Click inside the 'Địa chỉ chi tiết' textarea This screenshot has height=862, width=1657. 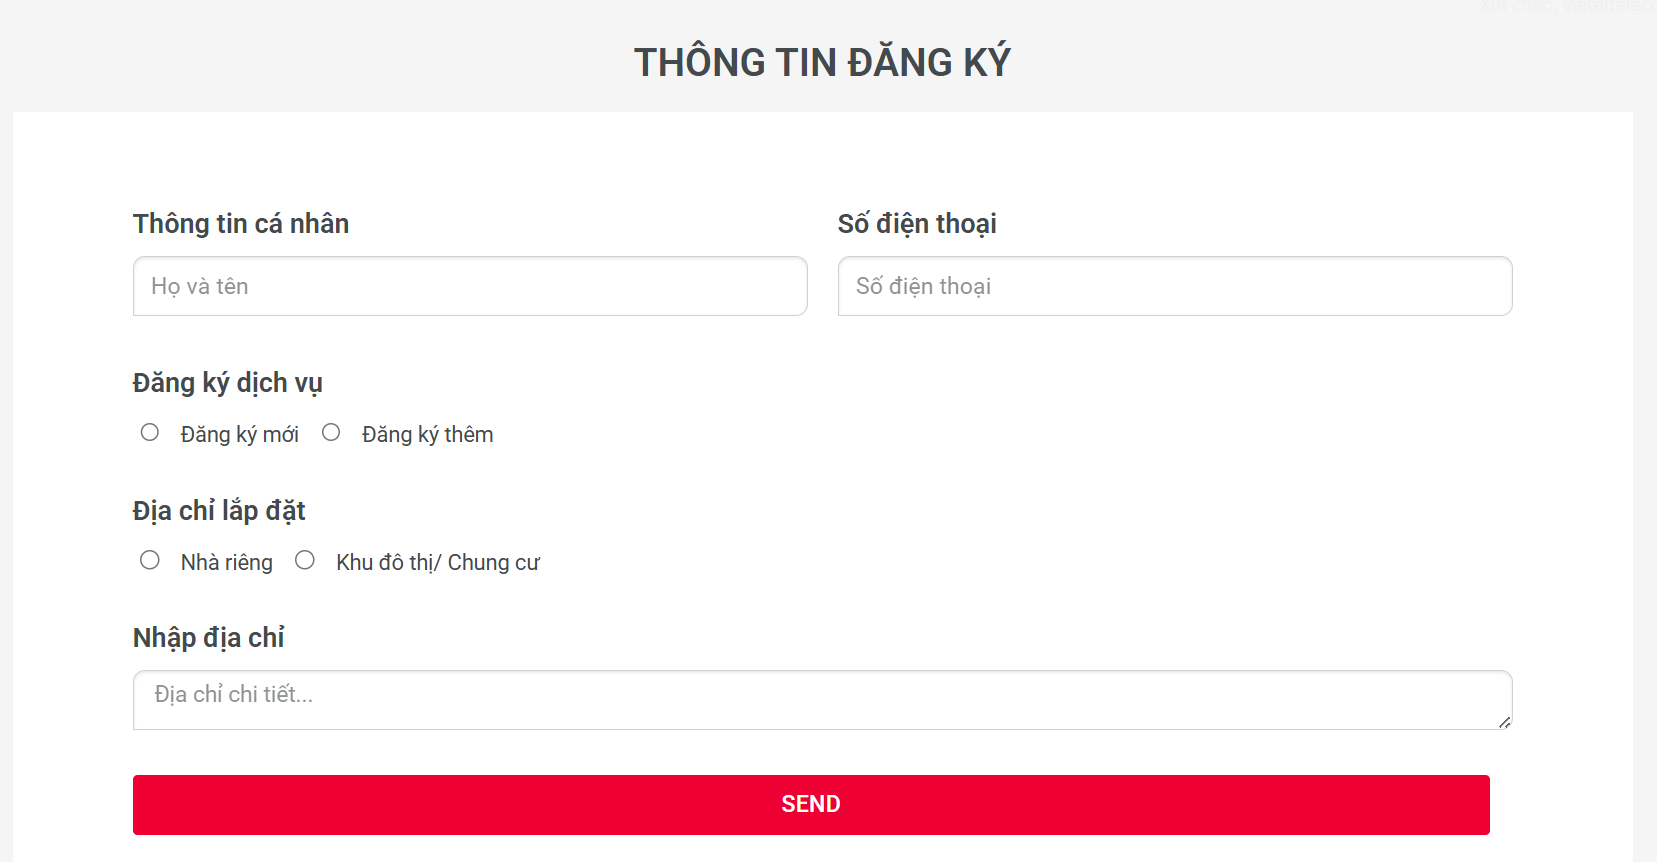click(820, 699)
